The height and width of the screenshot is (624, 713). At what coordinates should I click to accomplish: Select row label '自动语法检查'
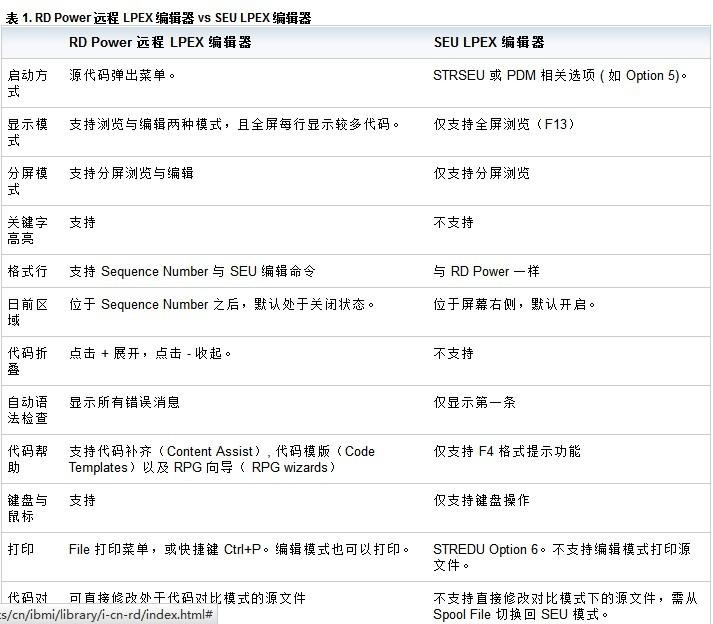(x=28, y=410)
